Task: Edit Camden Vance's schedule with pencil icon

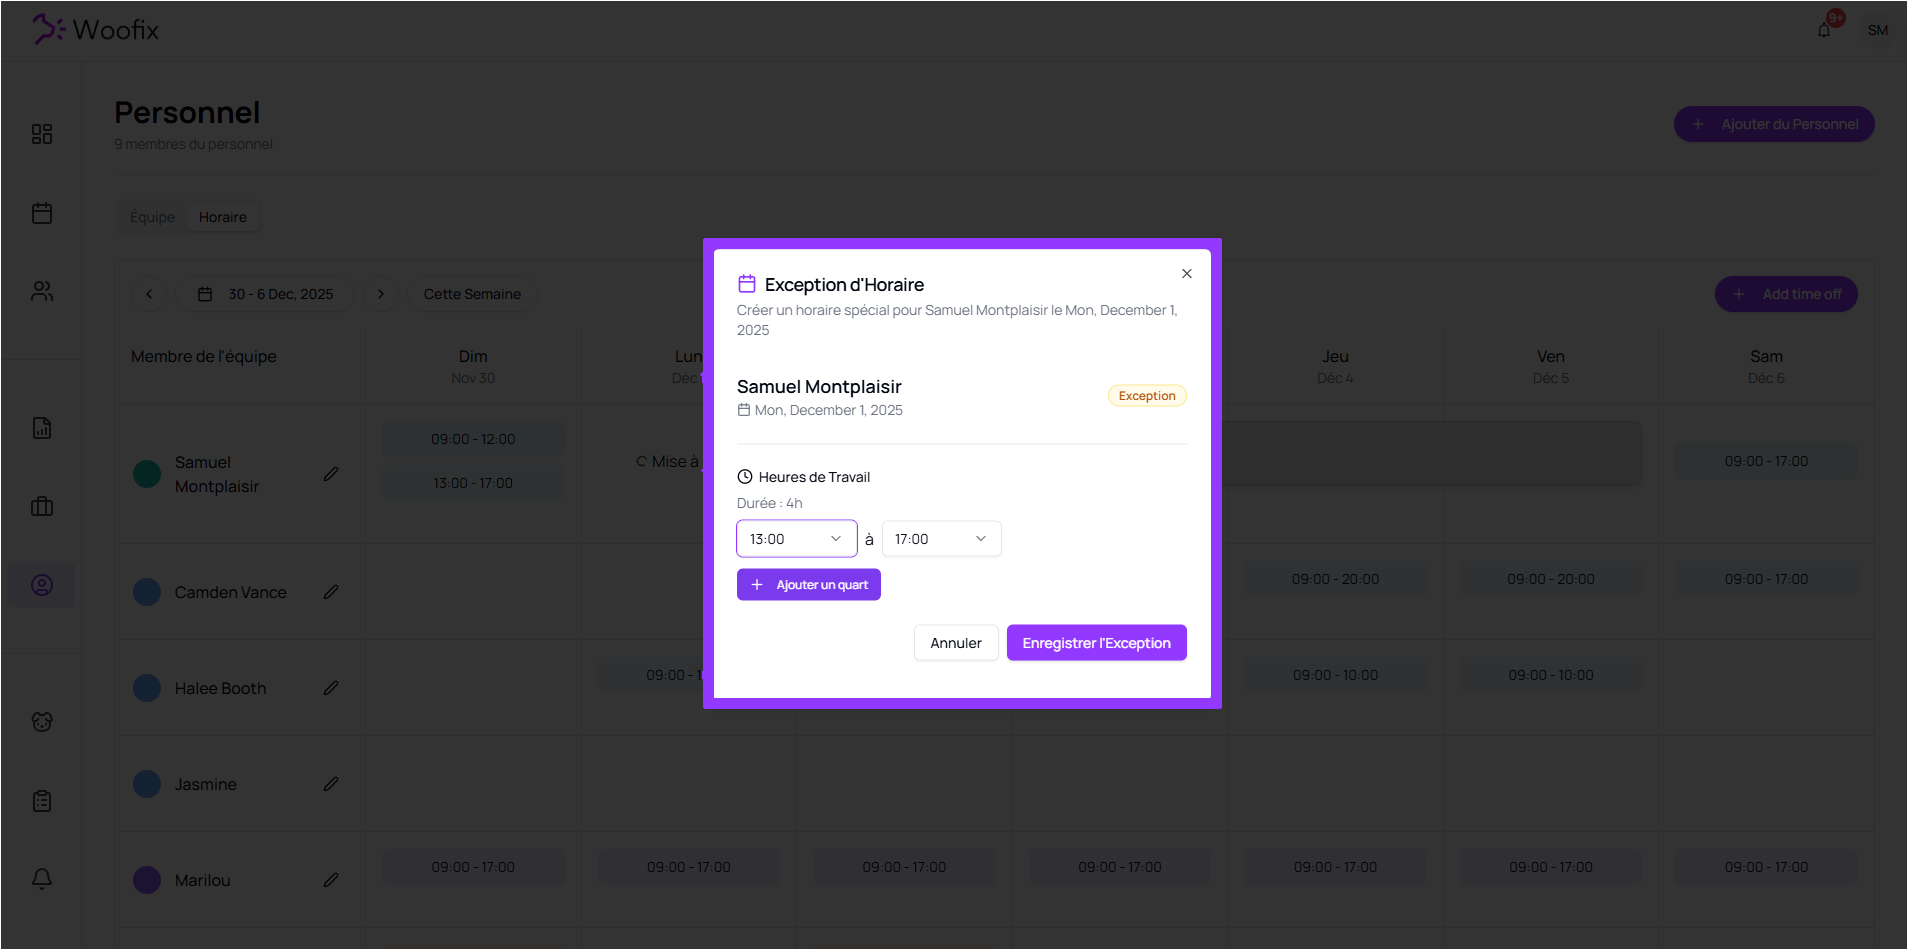Action: coord(331,592)
